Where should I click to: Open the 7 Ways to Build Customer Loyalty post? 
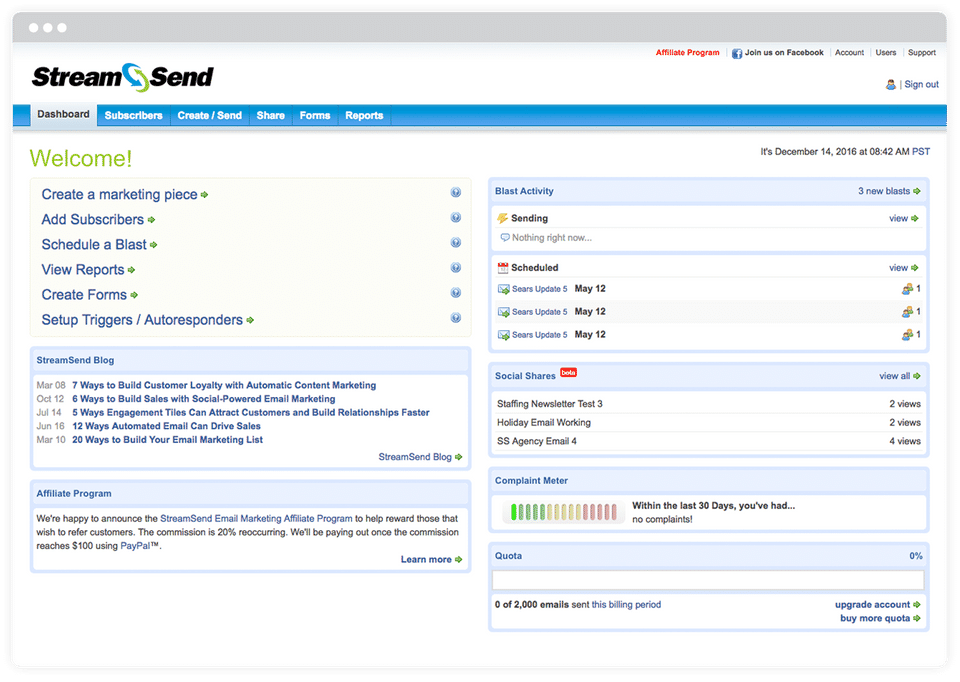click(x=224, y=385)
